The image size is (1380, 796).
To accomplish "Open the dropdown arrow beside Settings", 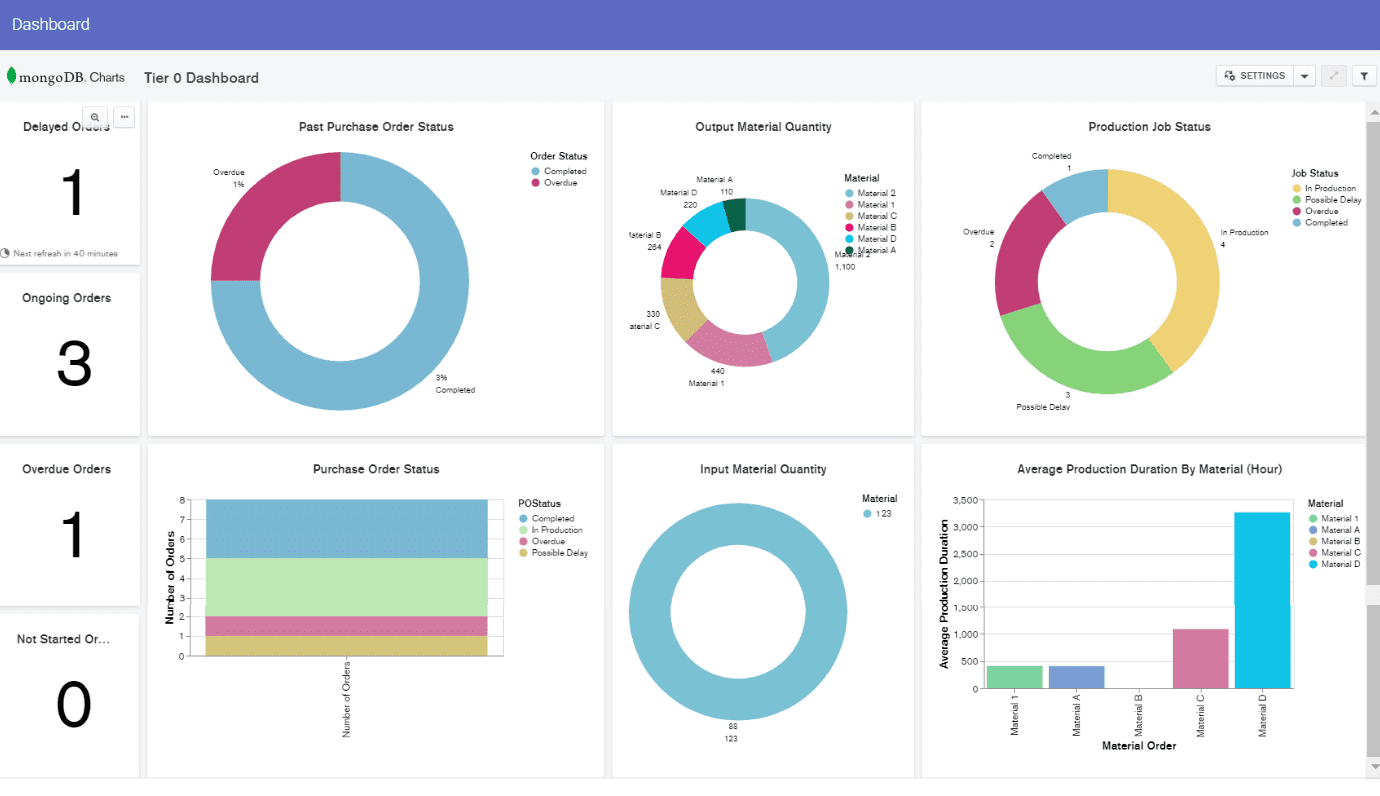I will pyautogui.click(x=1304, y=76).
